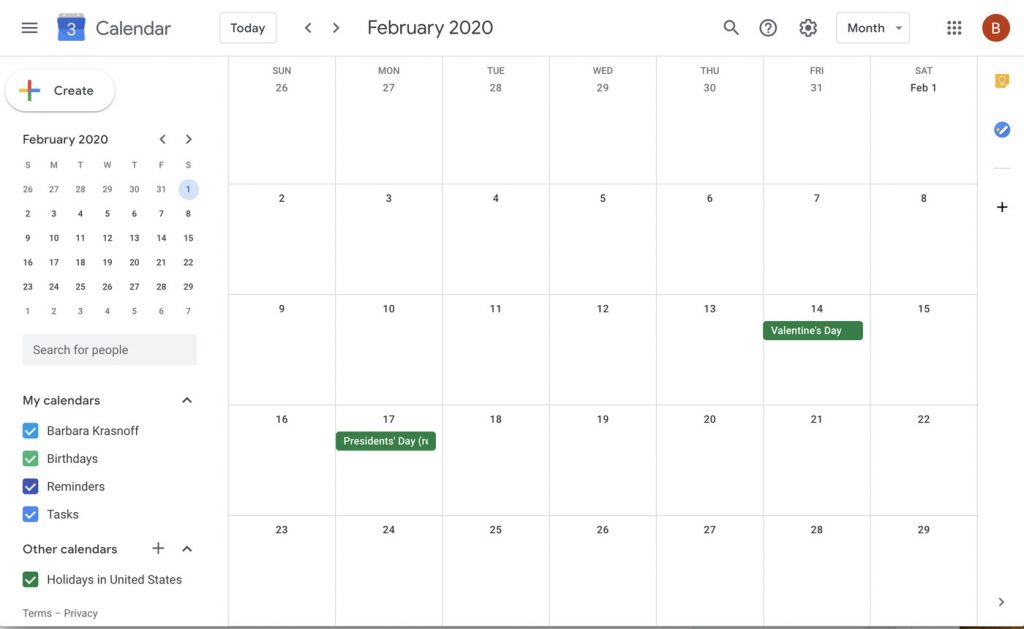Uncheck the Birthdays calendar

pyautogui.click(x=29, y=458)
